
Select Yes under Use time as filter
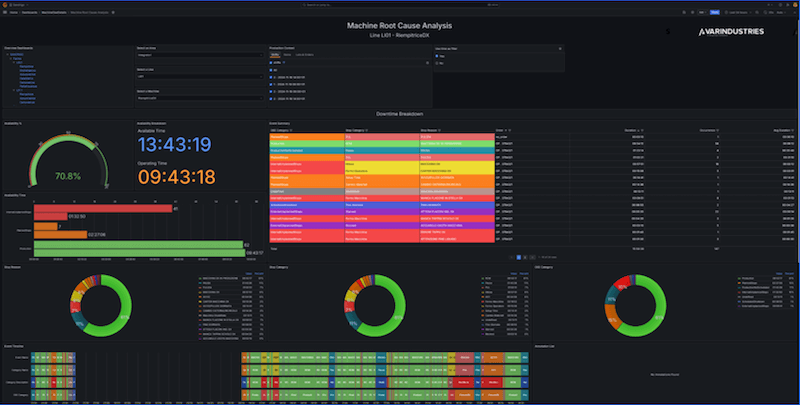pos(438,56)
